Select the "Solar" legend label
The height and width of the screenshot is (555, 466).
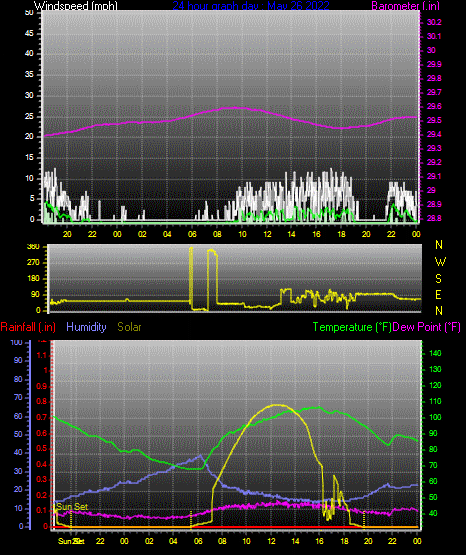[x=129, y=327]
